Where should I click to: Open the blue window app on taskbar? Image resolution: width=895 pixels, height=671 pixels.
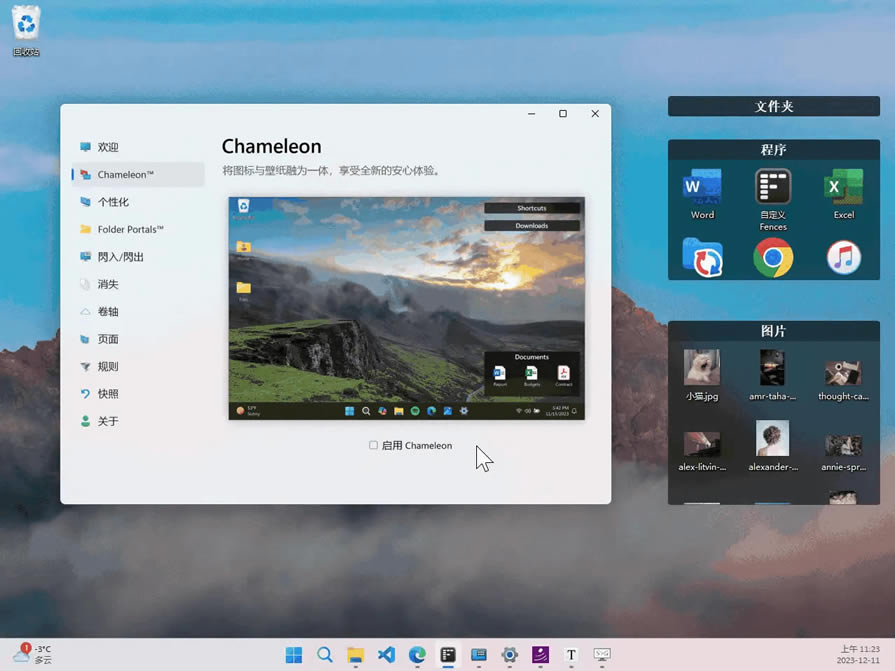point(479,655)
